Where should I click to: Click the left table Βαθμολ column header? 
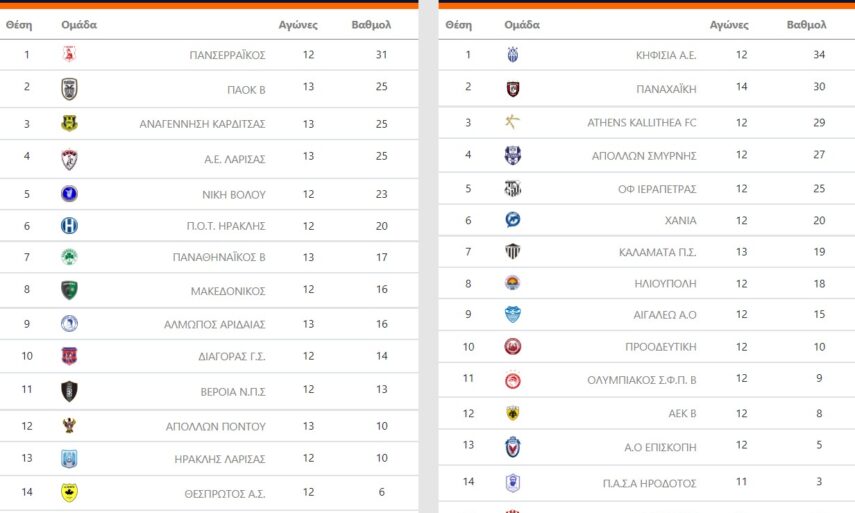[x=371, y=24]
